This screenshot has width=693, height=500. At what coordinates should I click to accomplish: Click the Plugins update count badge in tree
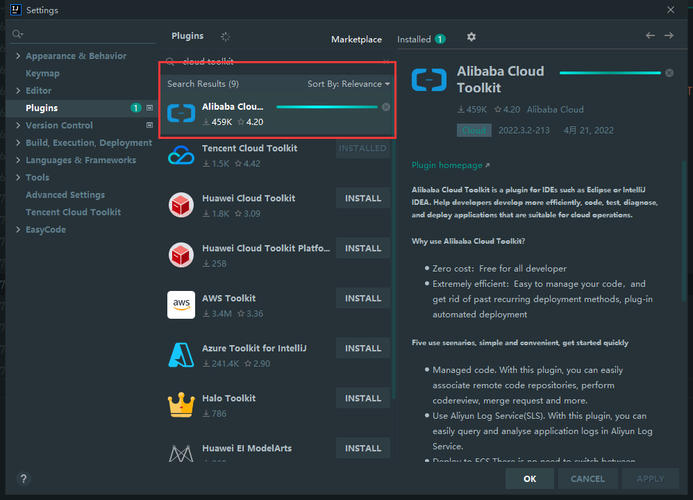[136, 108]
